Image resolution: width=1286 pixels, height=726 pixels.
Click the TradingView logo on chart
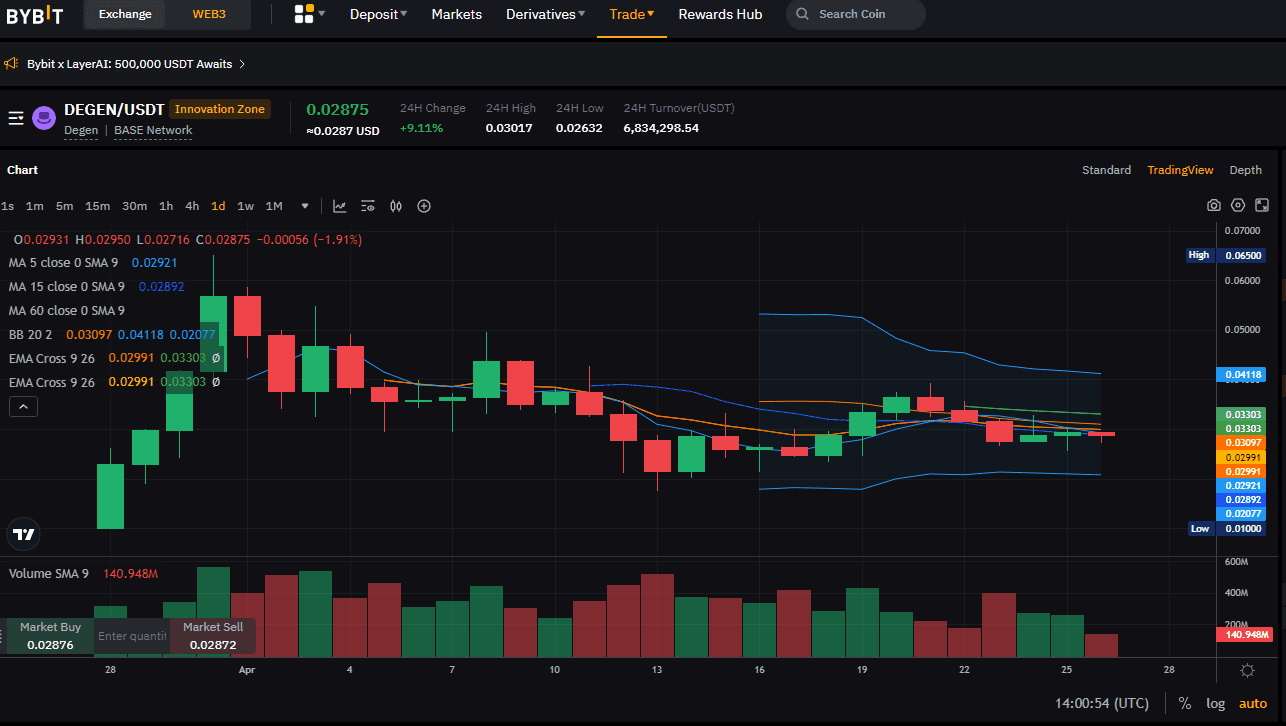tap(24, 534)
